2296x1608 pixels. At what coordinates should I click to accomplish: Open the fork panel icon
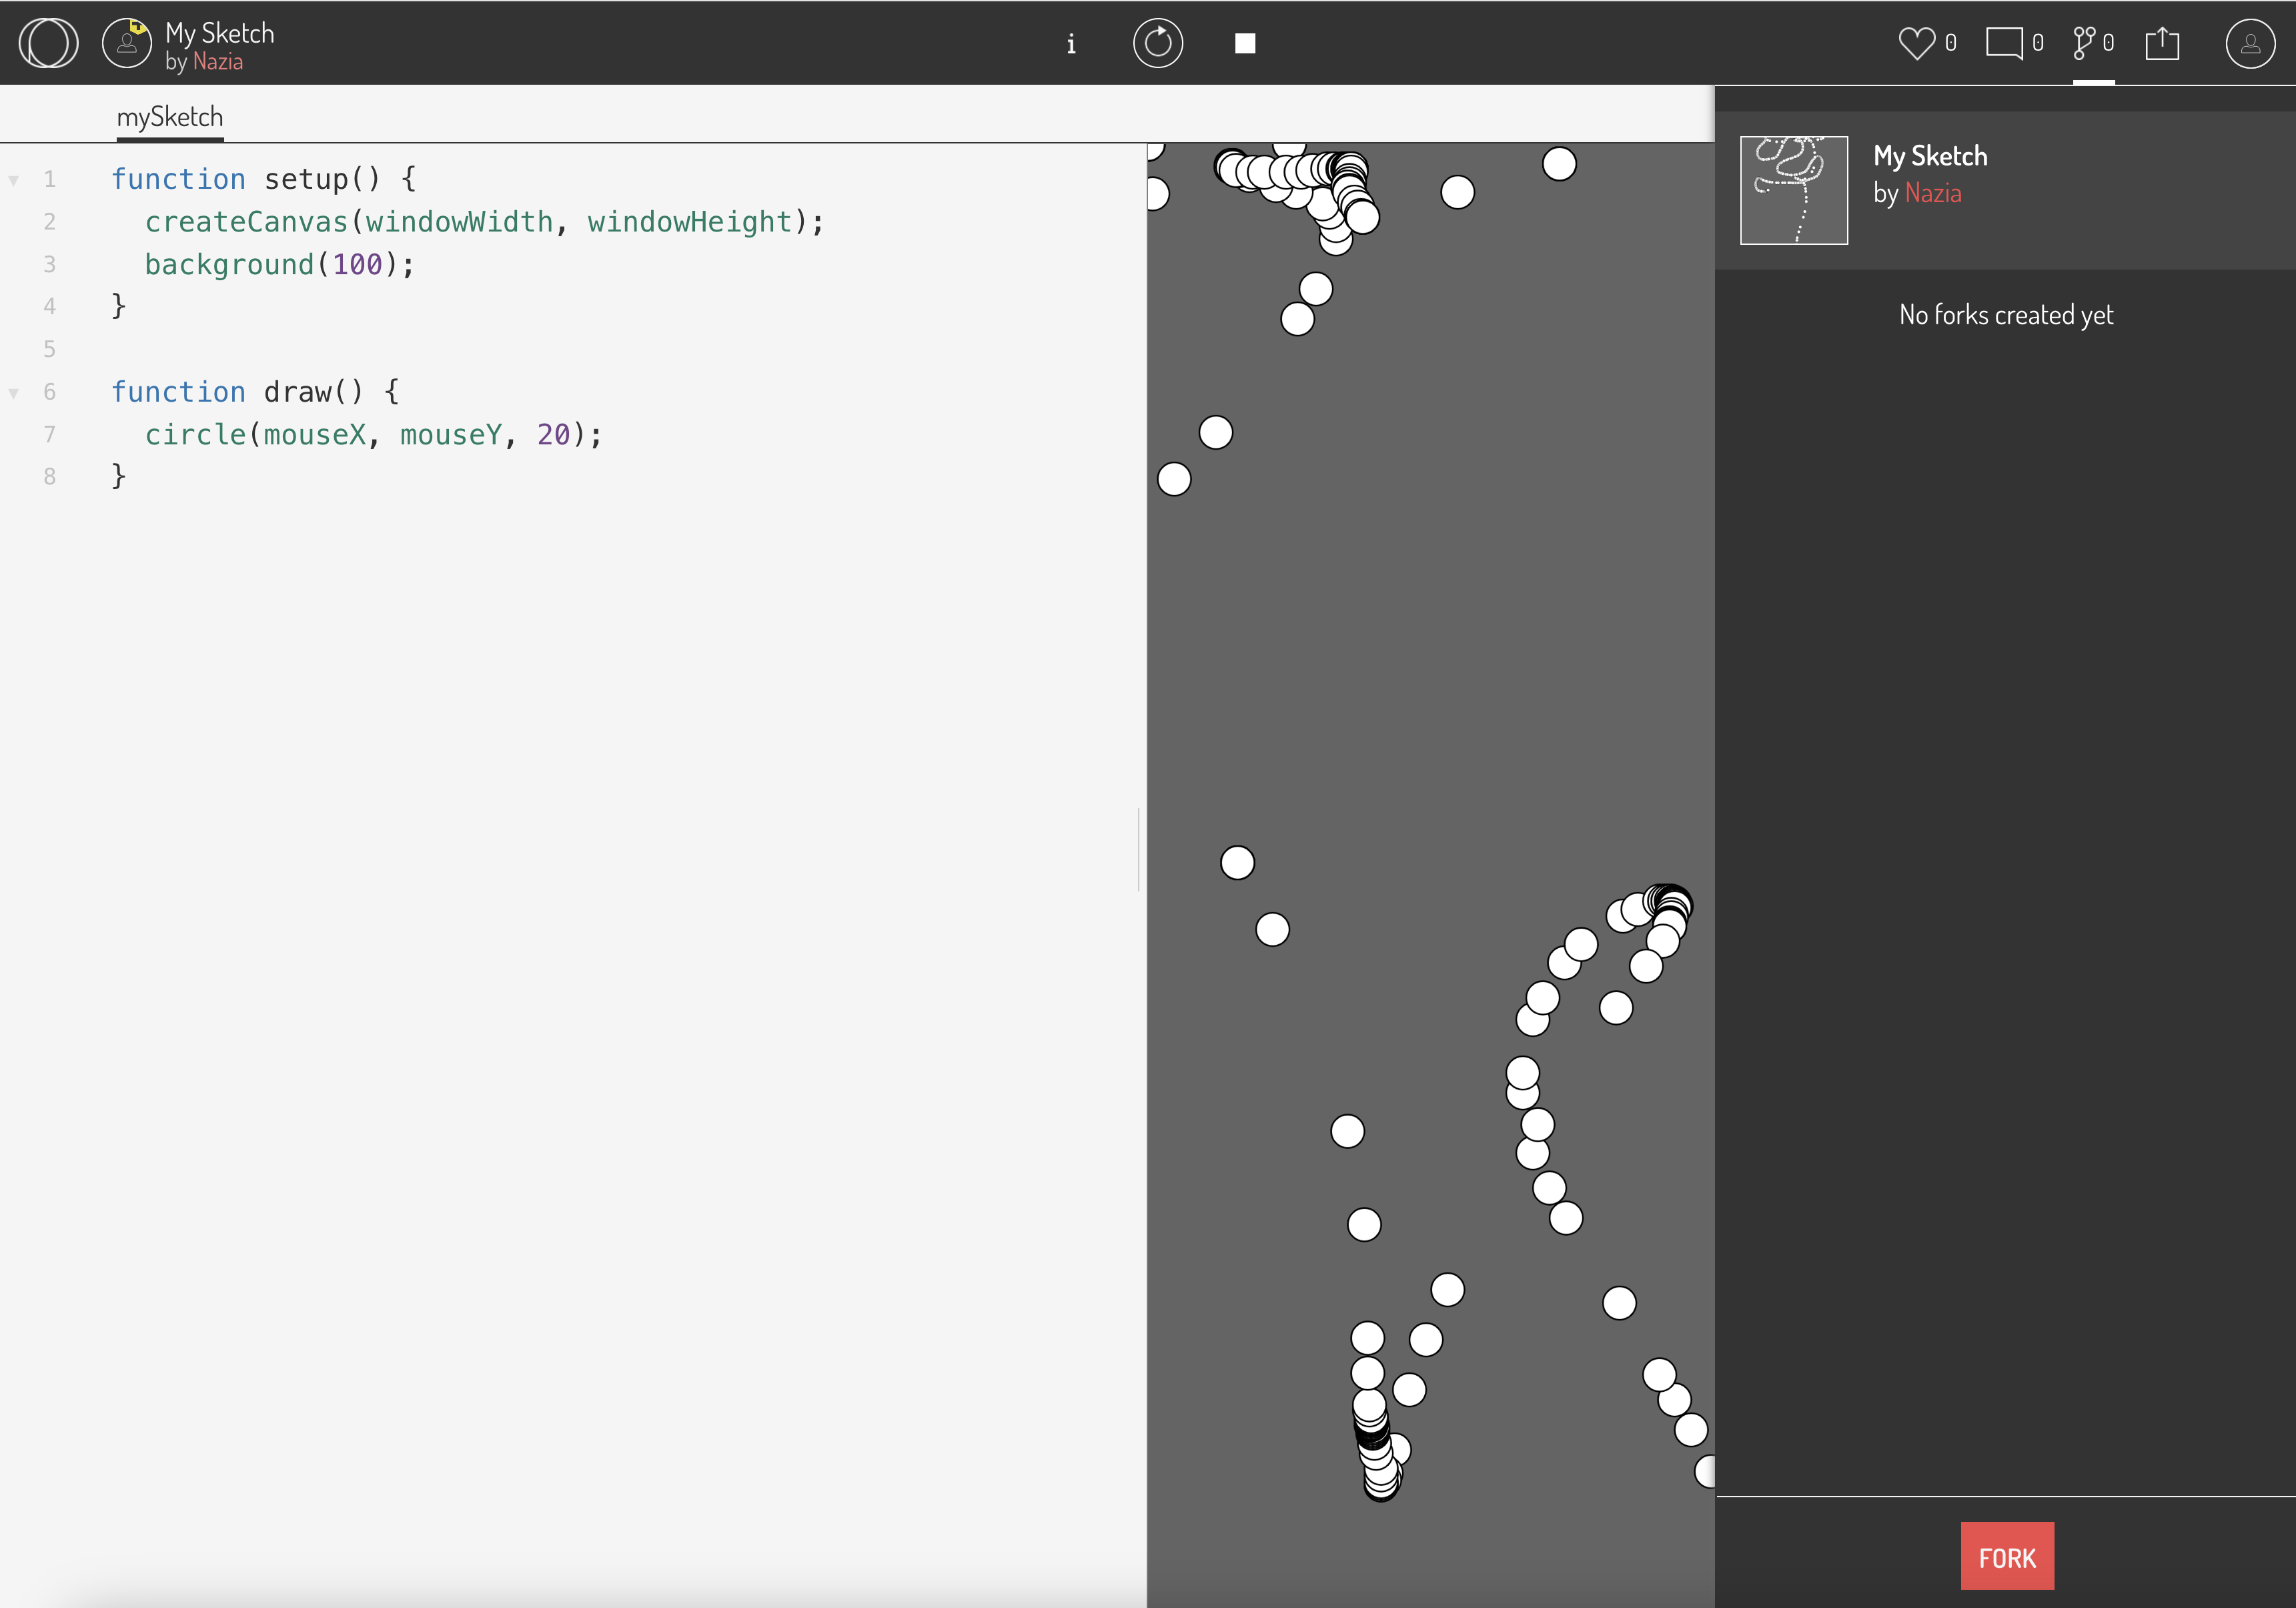tap(2086, 42)
